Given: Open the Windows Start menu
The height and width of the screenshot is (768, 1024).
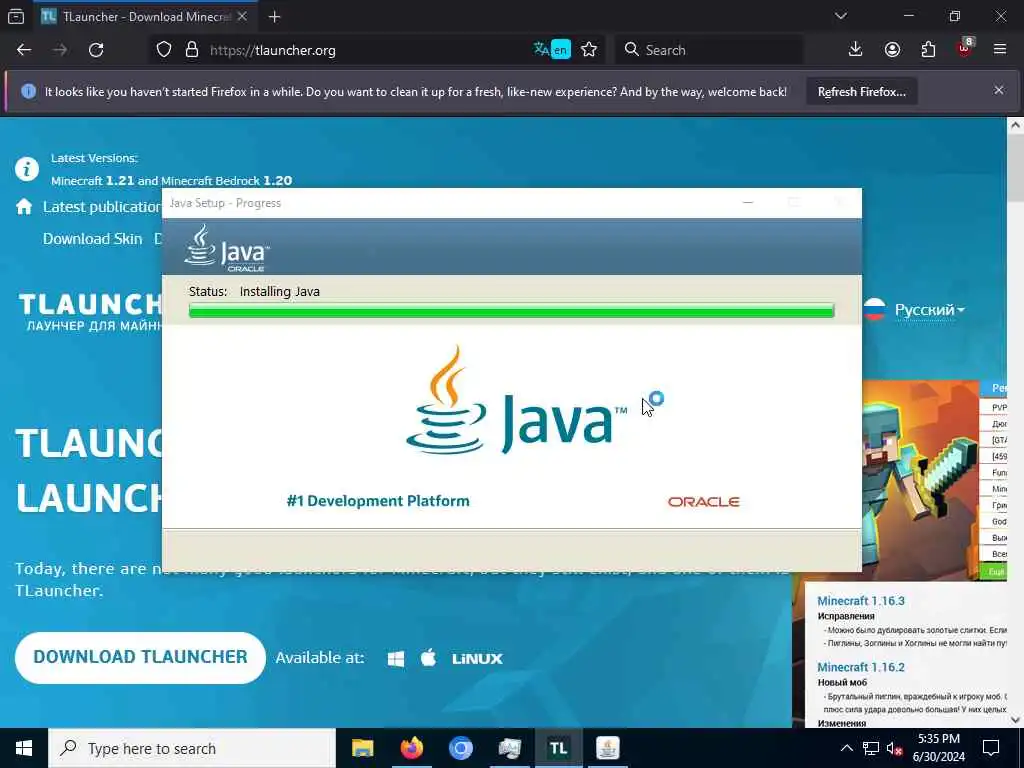Looking at the screenshot, I should click(x=24, y=748).
